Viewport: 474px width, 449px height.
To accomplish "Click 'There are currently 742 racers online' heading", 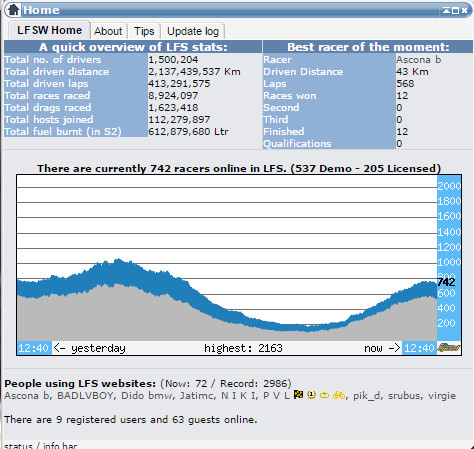I will 239,168.
